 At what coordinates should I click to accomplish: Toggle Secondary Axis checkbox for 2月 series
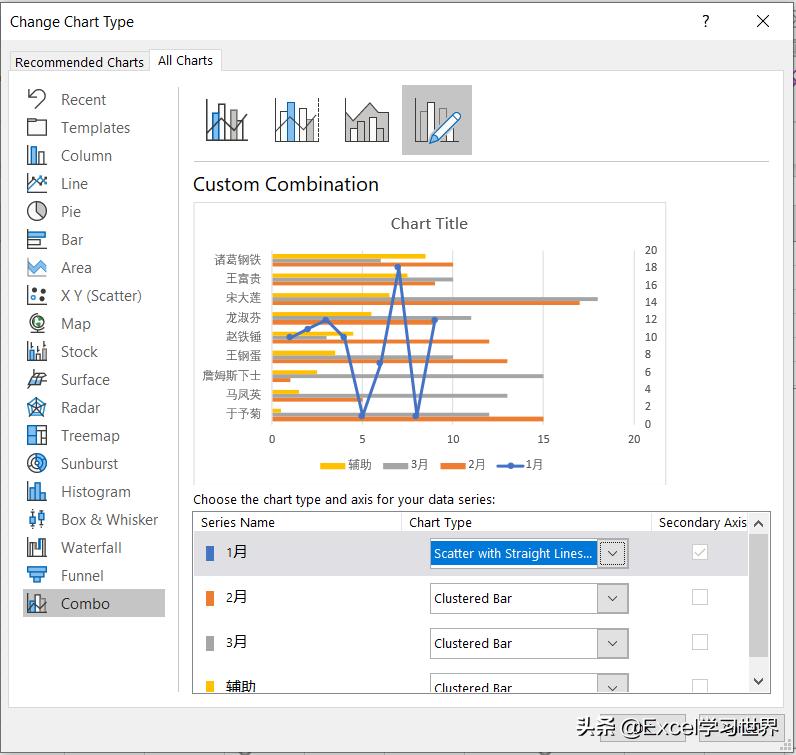tap(700, 597)
